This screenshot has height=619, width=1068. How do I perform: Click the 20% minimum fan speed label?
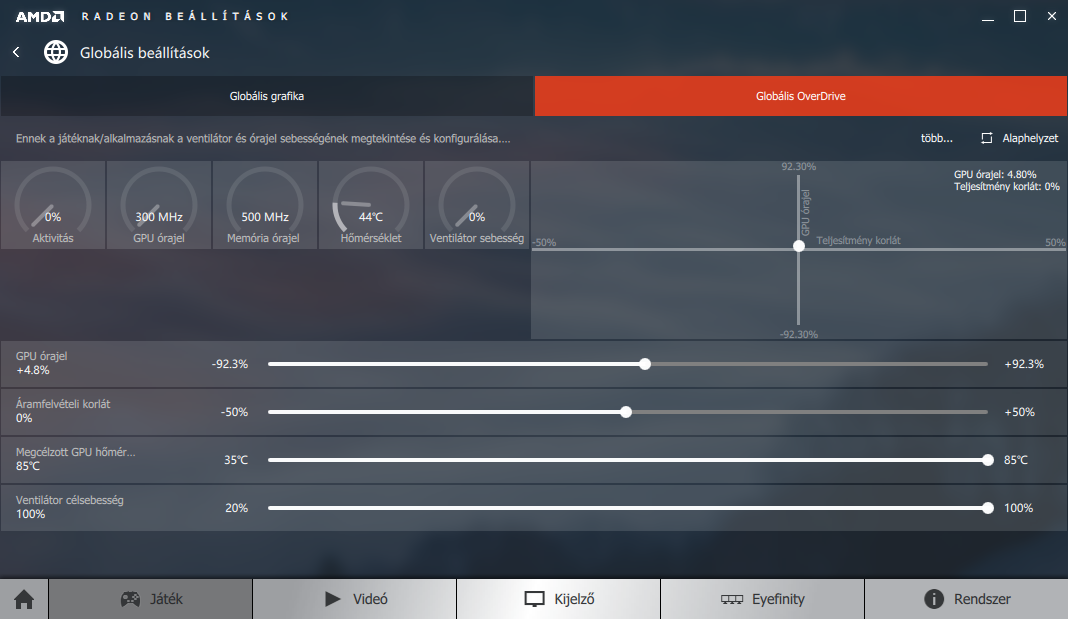(x=236, y=508)
